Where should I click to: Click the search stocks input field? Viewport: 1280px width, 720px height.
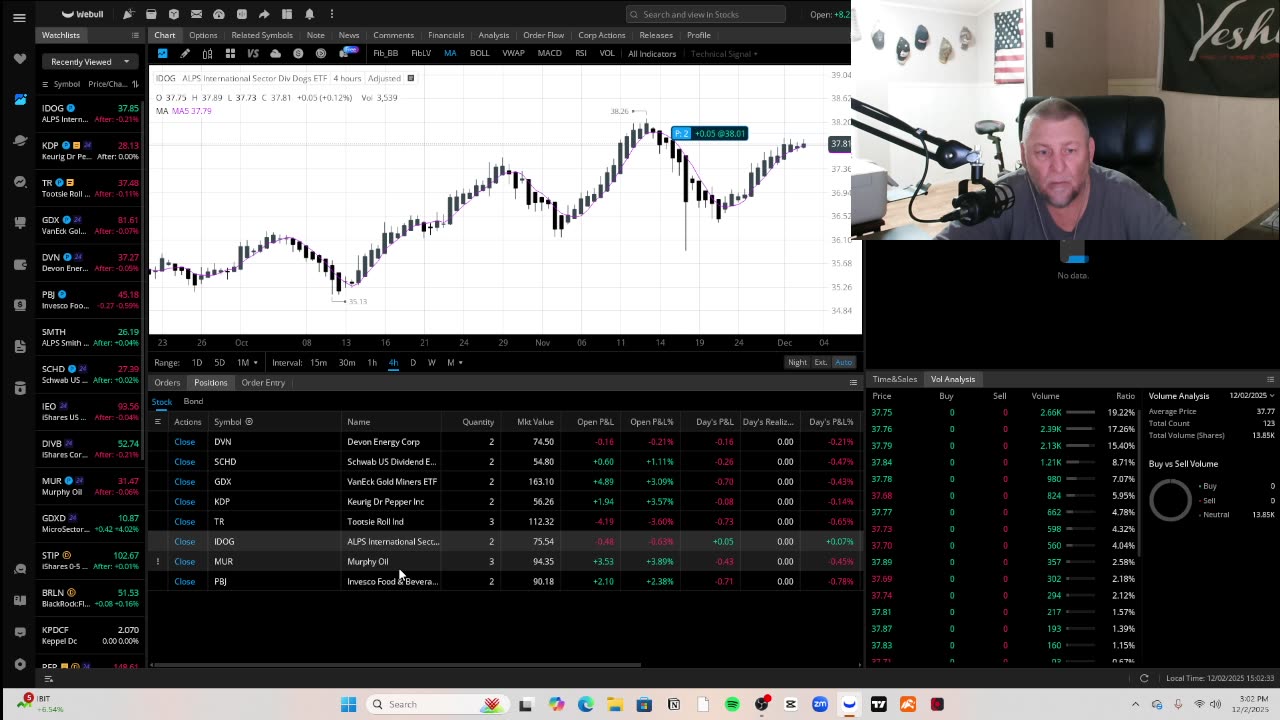(706, 14)
